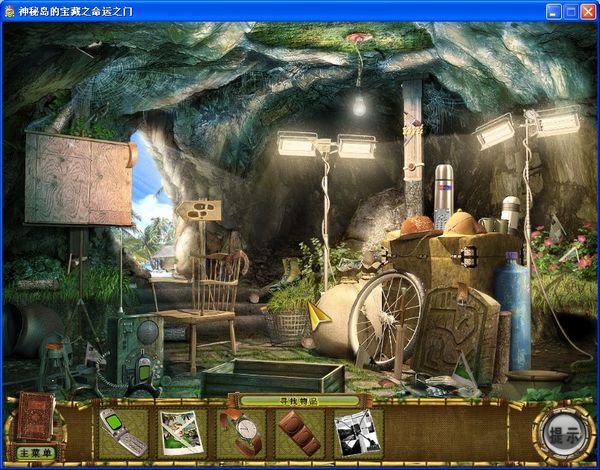The image size is (600, 470).
Task: Click the plywood board on the stand
Action: pyautogui.click(x=78, y=179)
